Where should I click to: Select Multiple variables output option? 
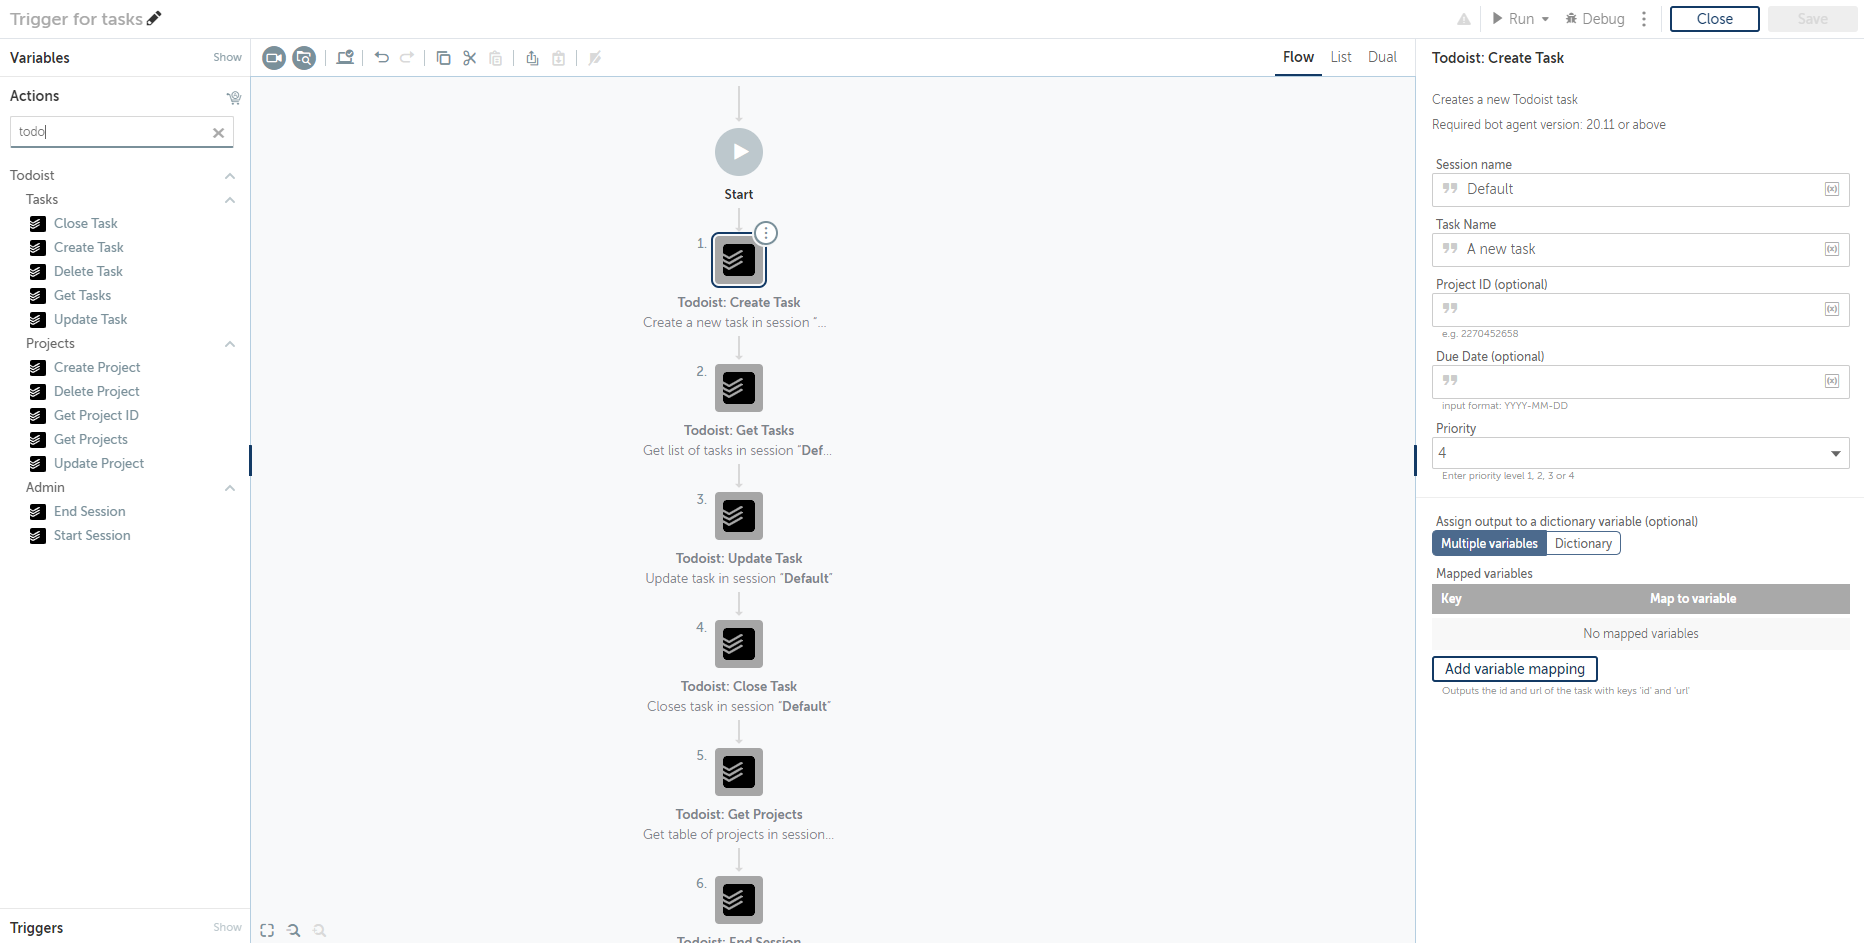[1489, 543]
